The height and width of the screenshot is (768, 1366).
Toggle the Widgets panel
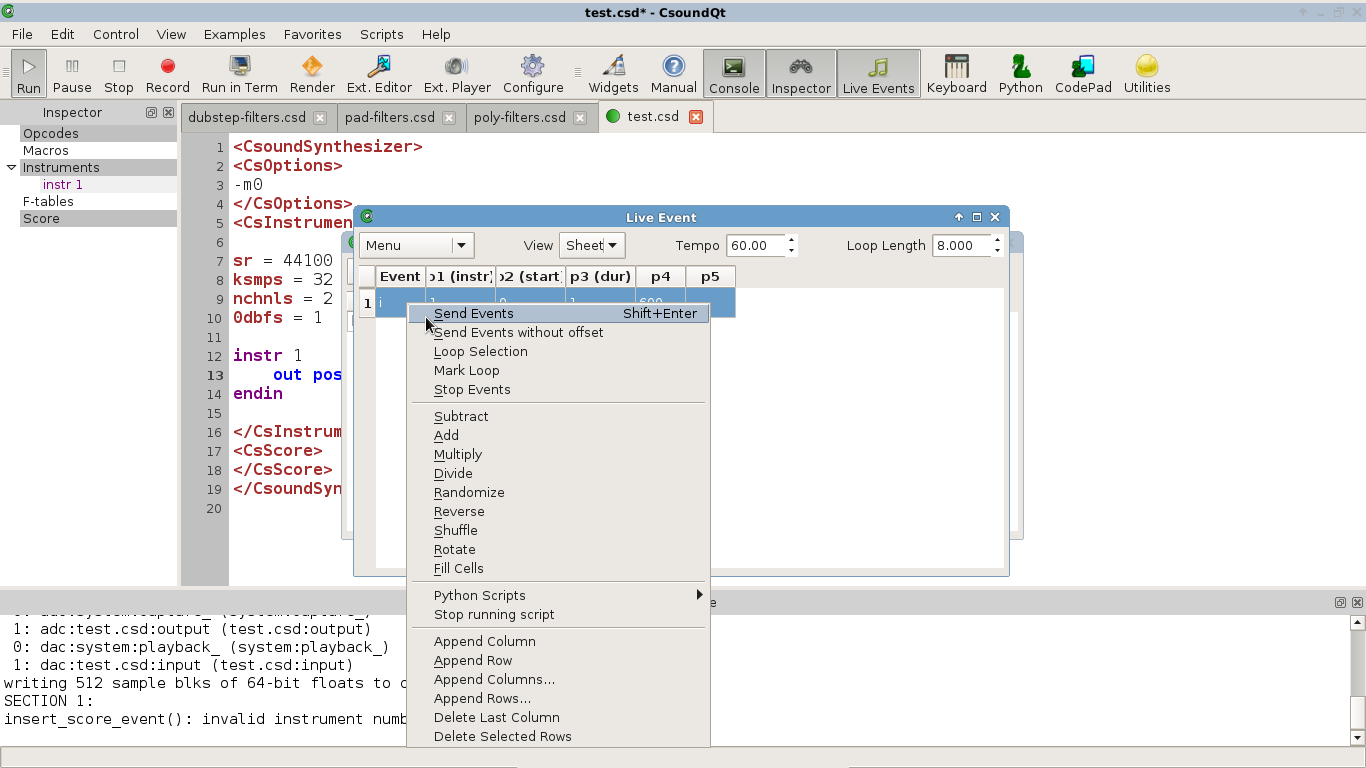(613, 73)
